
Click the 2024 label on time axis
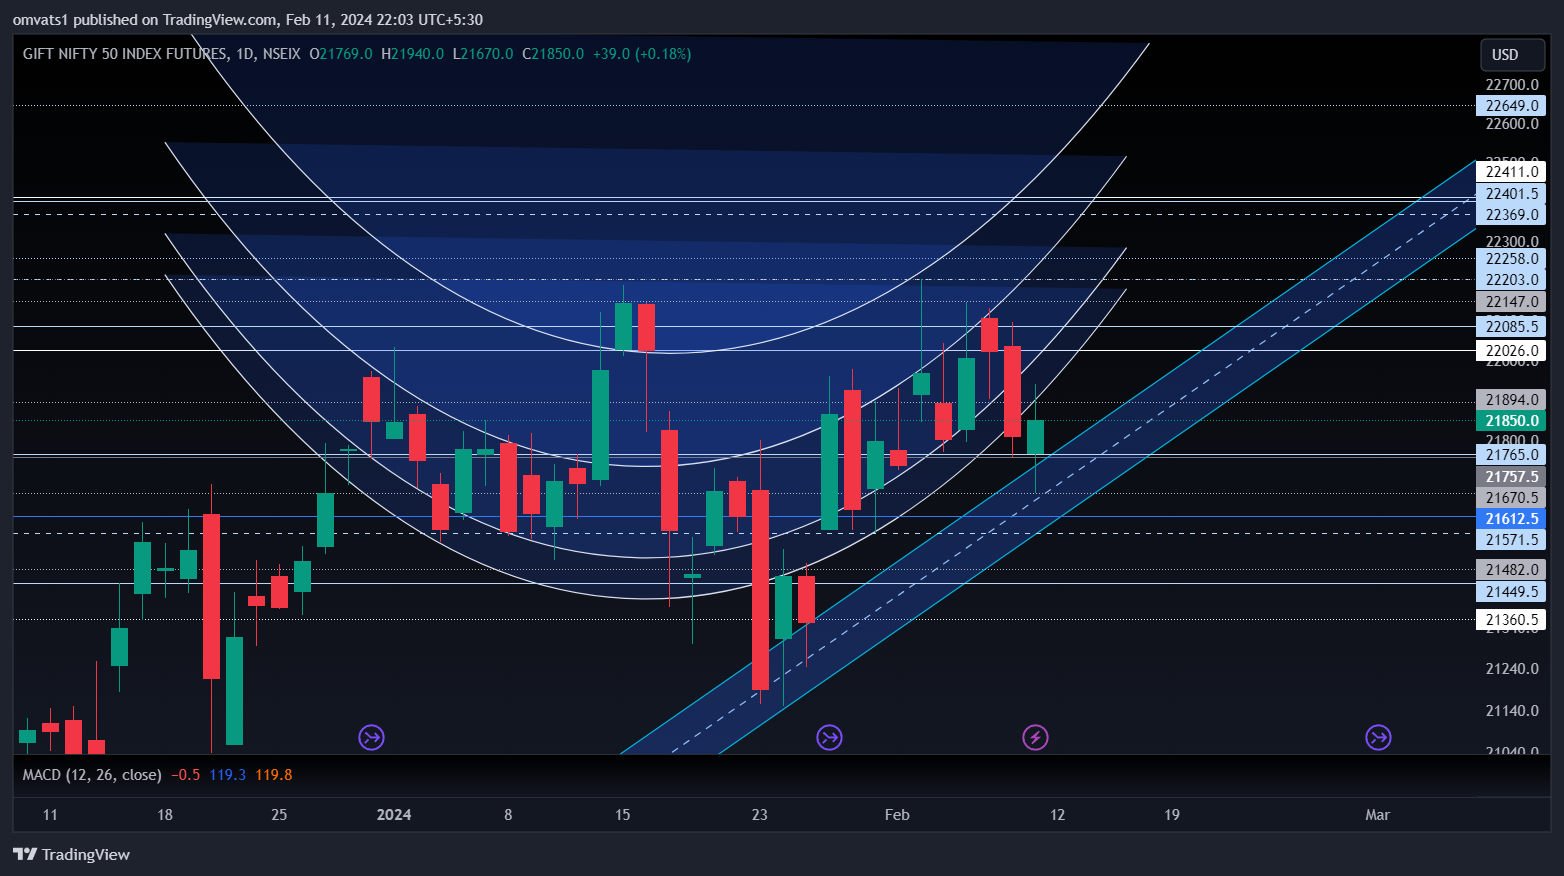click(394, 815)
